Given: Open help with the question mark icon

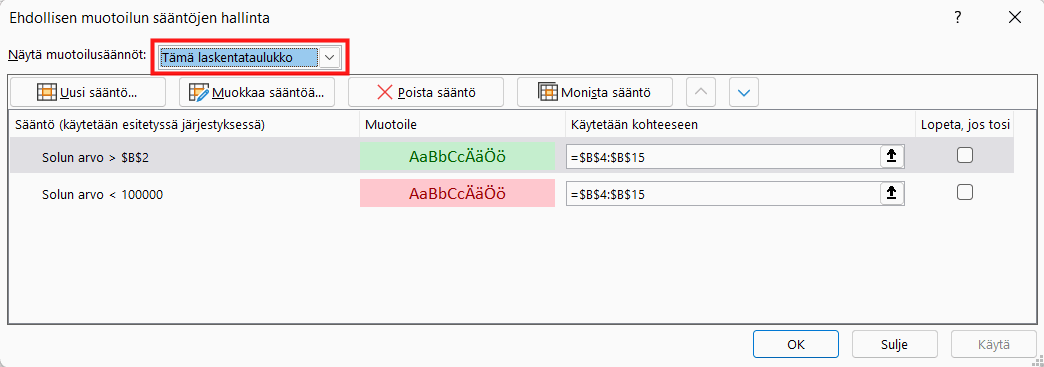Looking at the screenshot, I should click(957, 18).
